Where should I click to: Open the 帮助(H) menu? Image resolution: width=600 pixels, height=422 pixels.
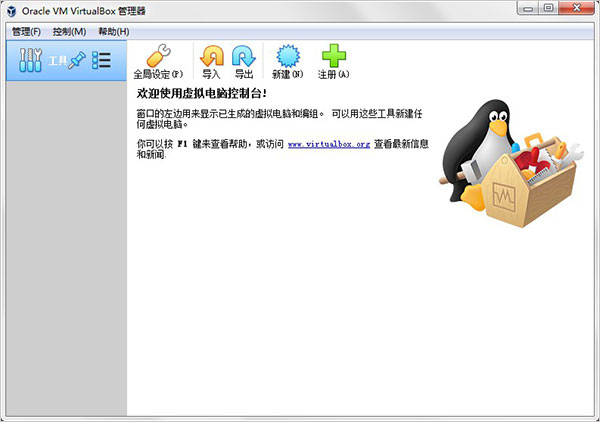[114, 32]
